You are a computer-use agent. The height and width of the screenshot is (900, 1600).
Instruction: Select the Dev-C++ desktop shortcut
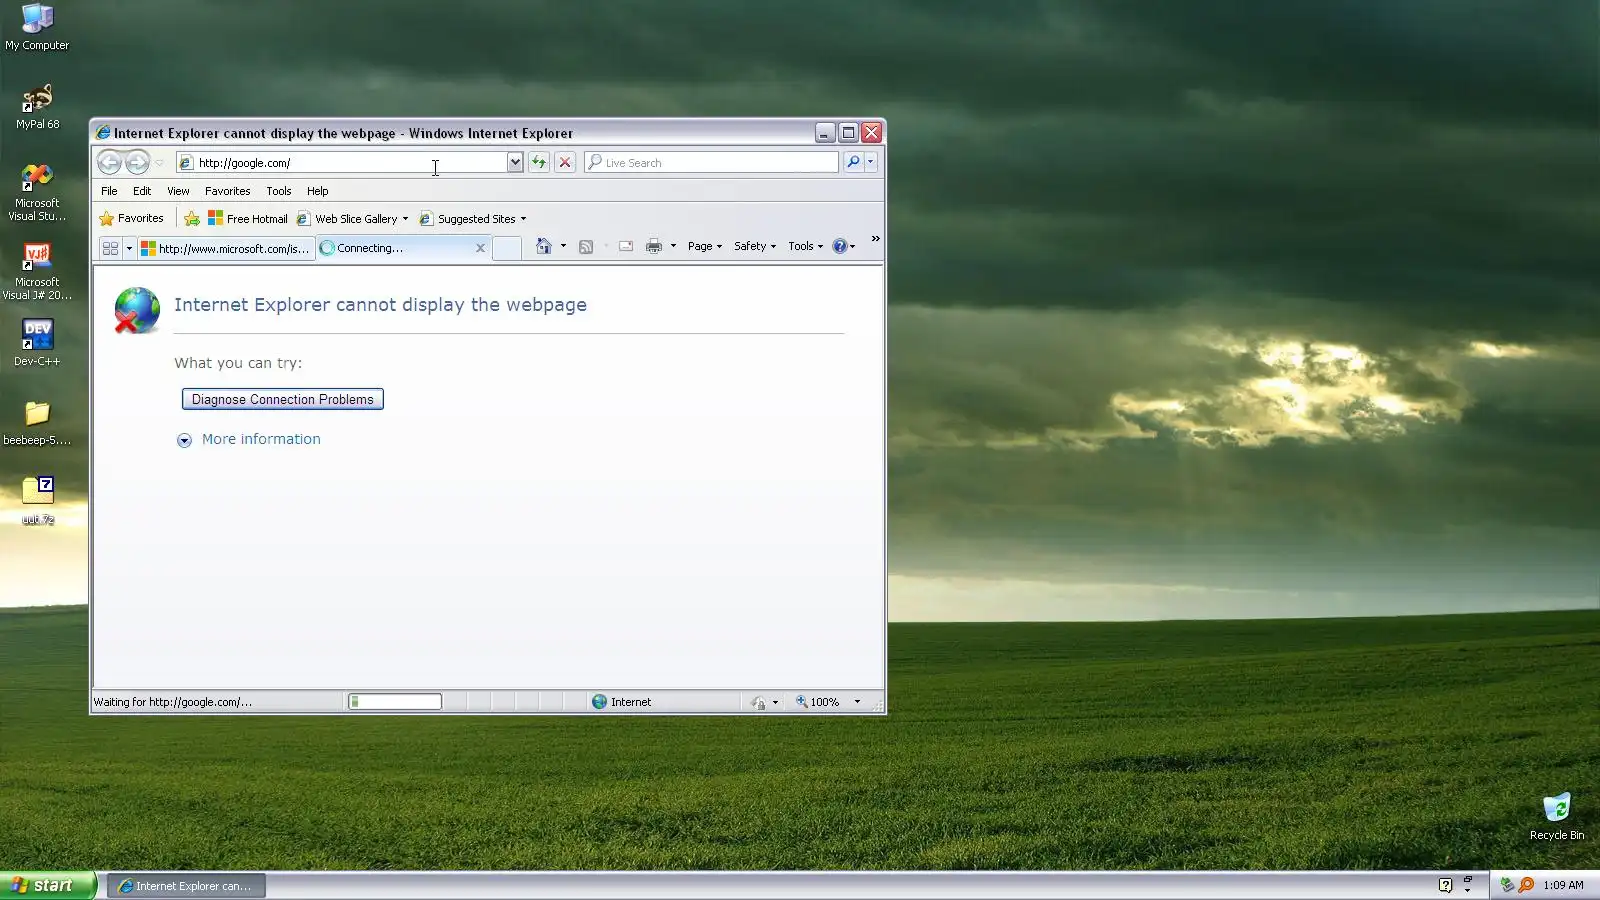tap(37, 343)
